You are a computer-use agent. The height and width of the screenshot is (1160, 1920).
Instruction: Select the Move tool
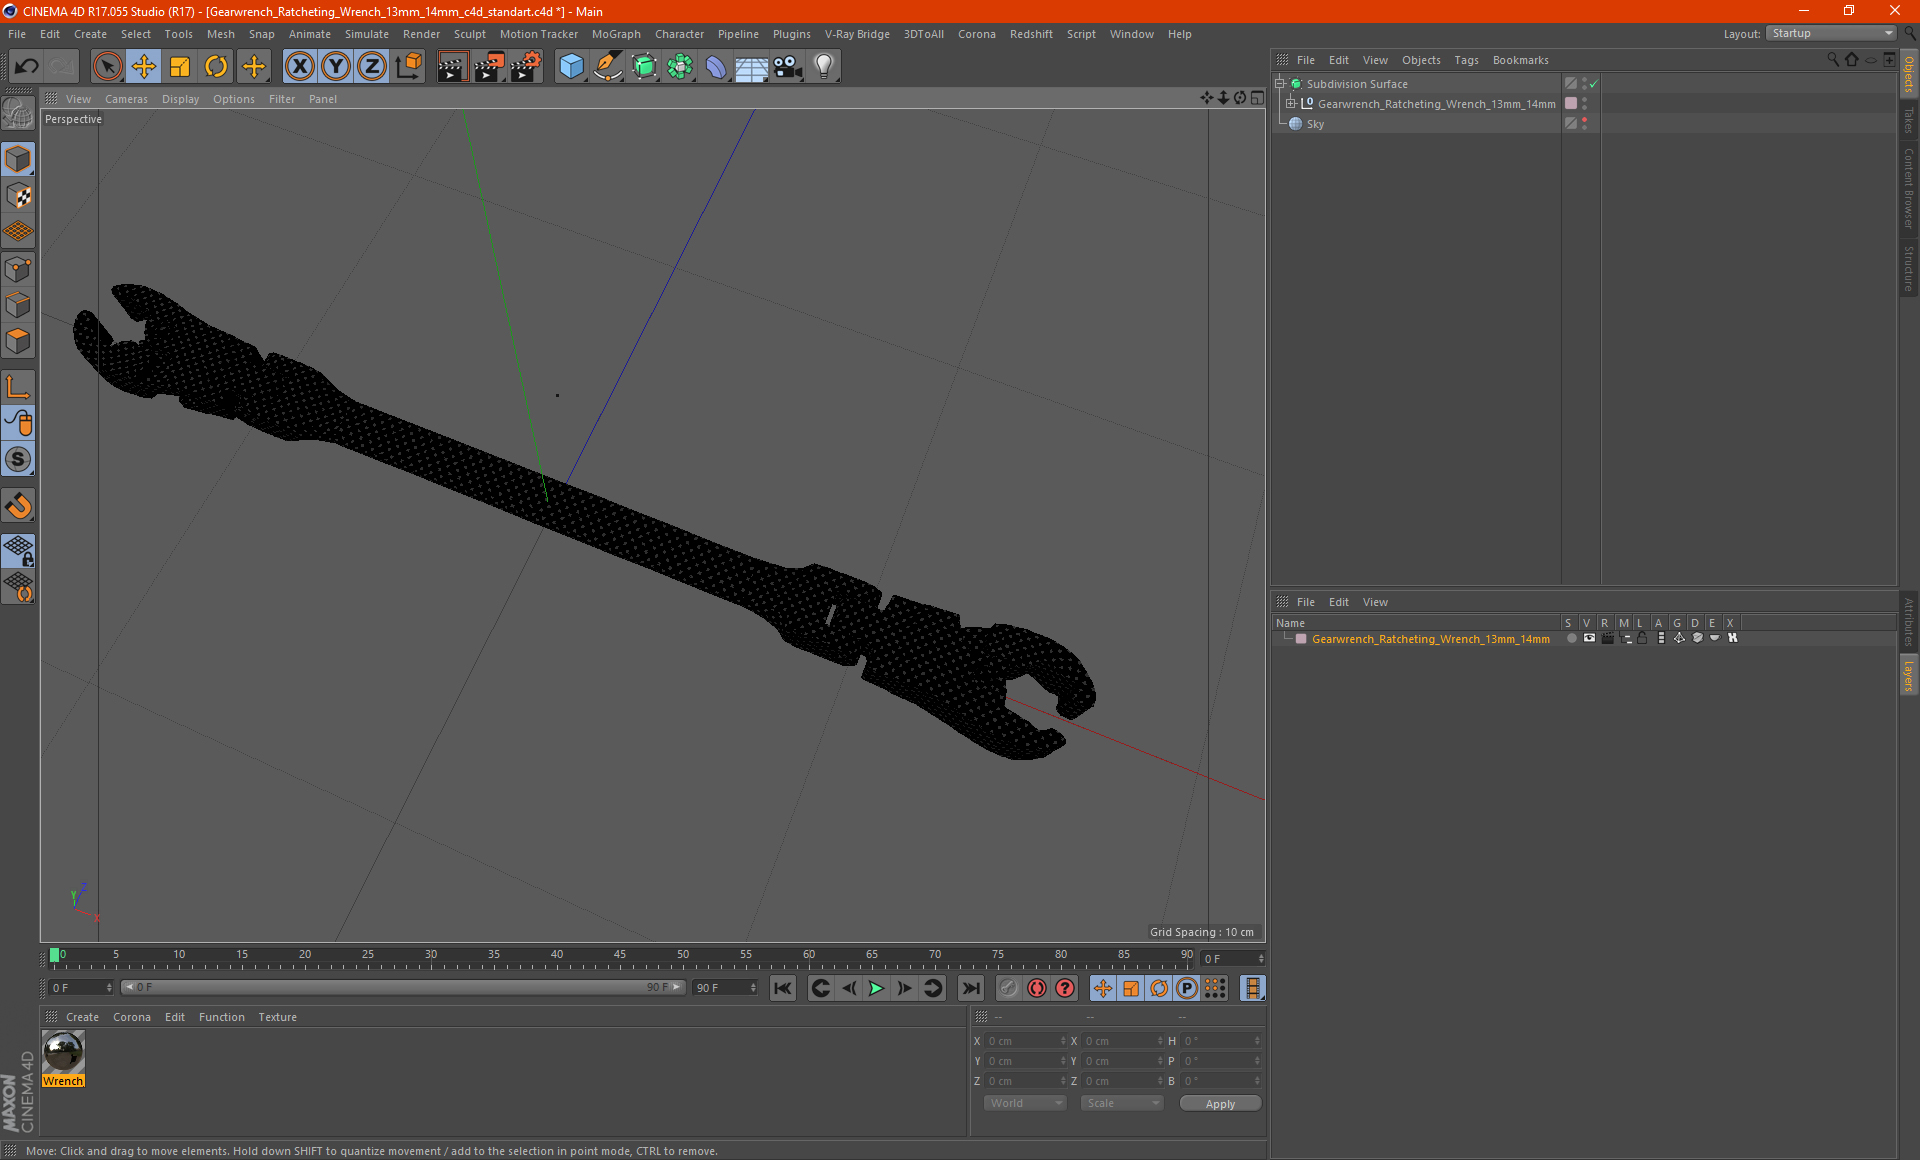click(x=144, y=67)
